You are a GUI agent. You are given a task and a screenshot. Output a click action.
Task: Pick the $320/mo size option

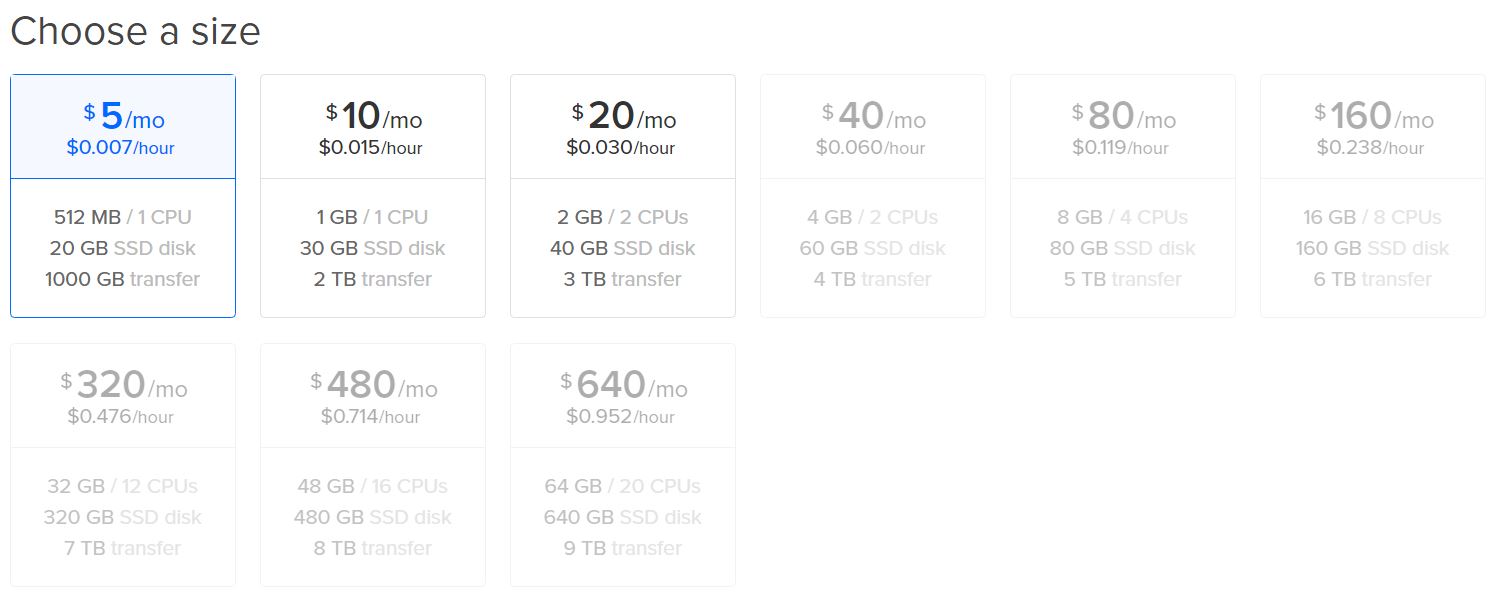123,465
